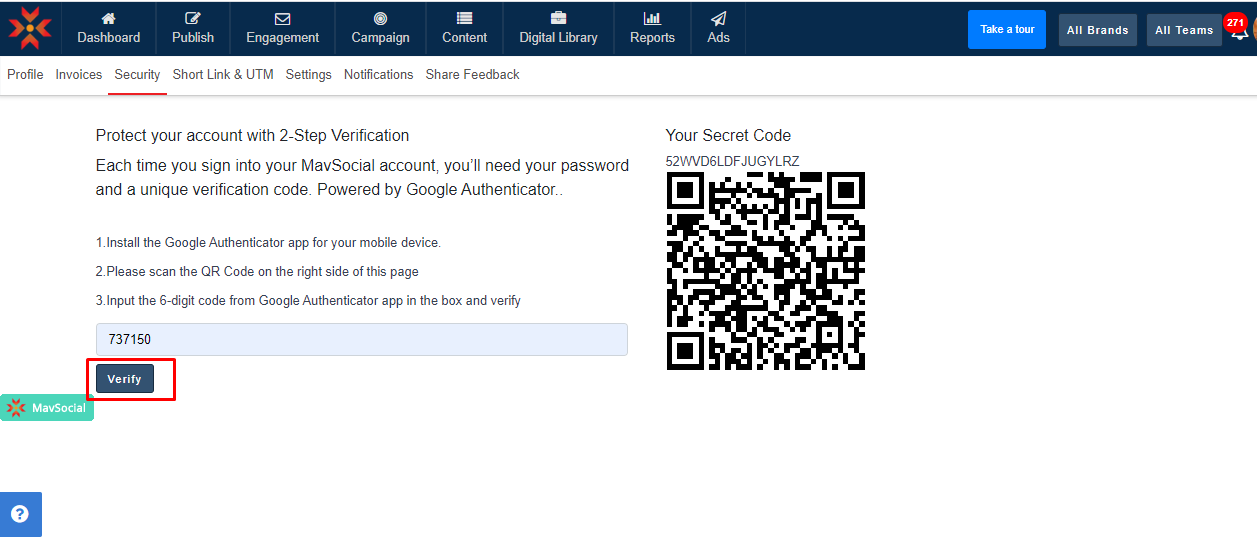Viewport: 1257px width, 548px height.
Task: Open Ads paper plane icon
Action: 718,19
